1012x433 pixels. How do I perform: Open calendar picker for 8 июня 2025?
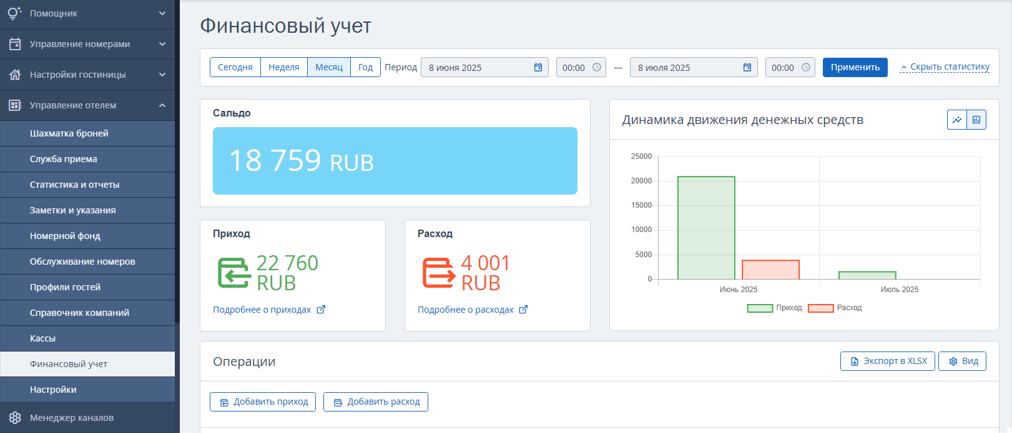coord(538,67)
